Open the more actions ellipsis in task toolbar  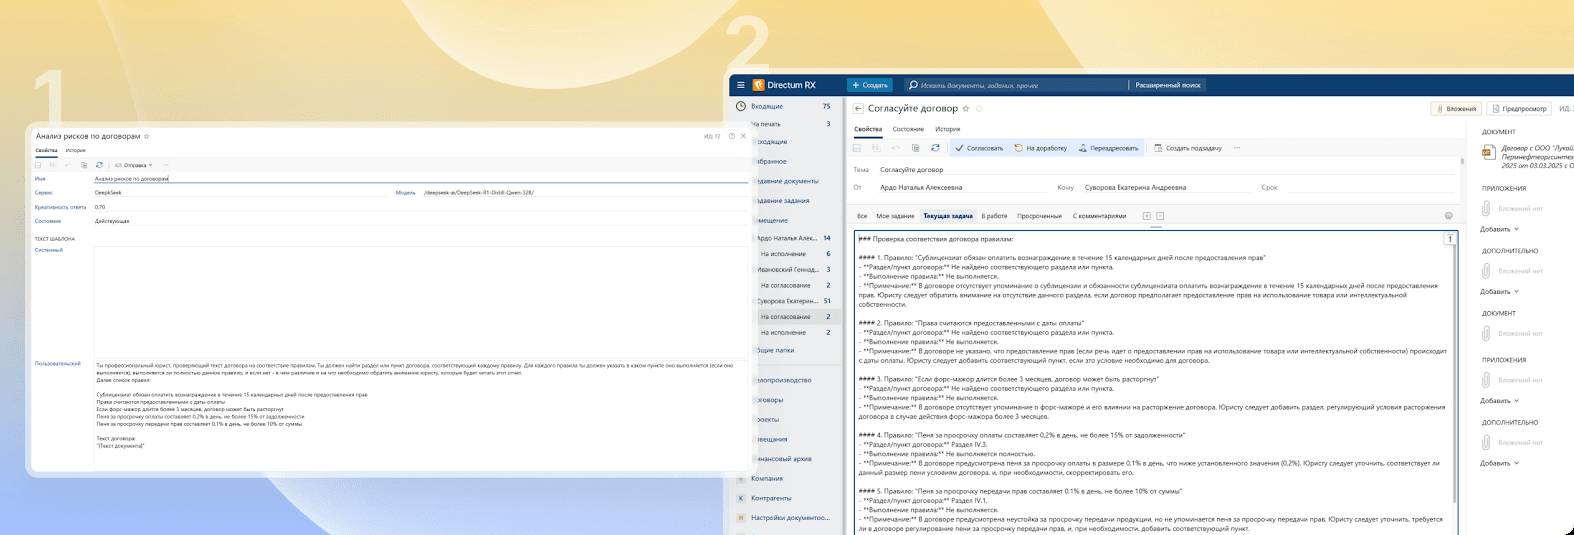pyautogui.click(x=1237, y=148)
